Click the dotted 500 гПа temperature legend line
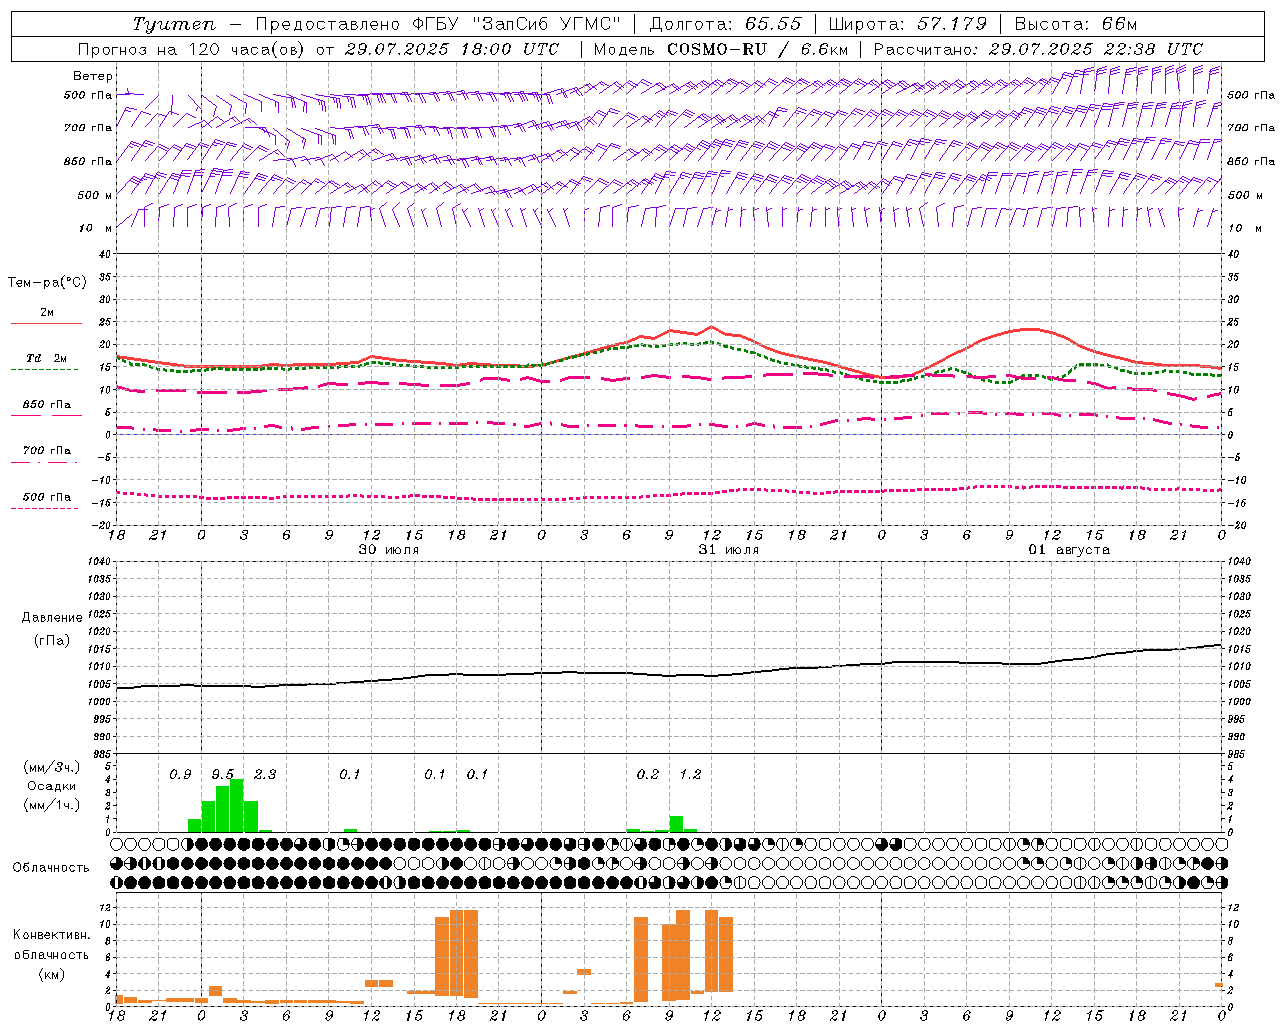This screenshot has height=1024, width=1280. click(45, 509)
